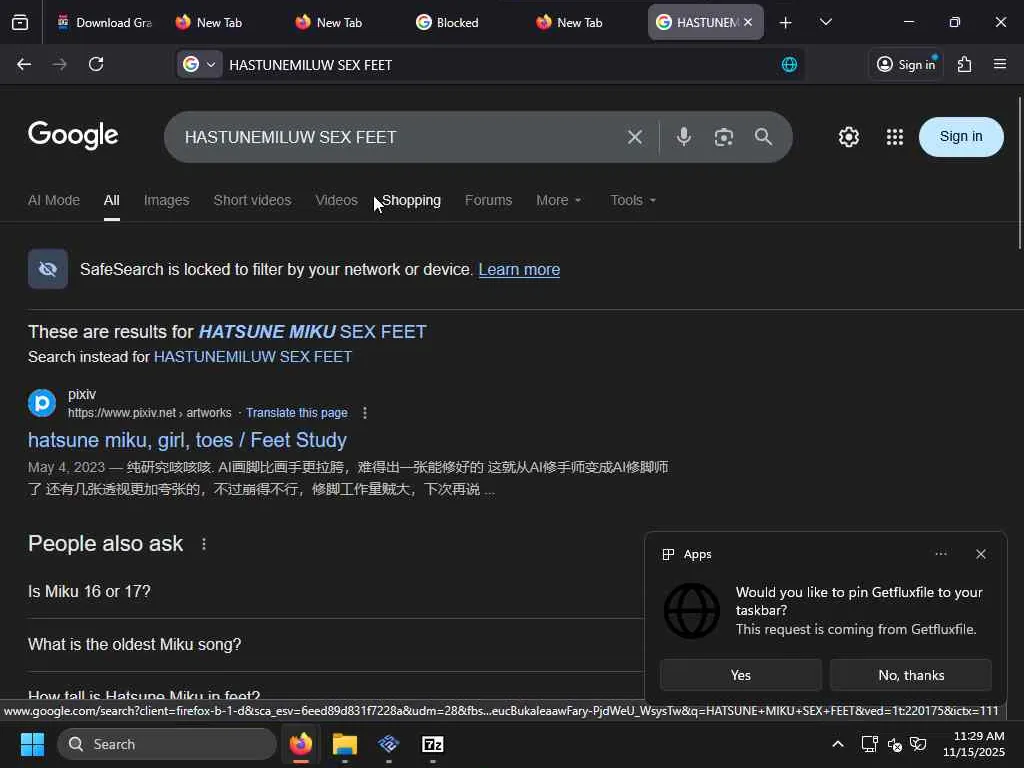Open People also ask options menu
1024x768 pixels.
[204, 544]
